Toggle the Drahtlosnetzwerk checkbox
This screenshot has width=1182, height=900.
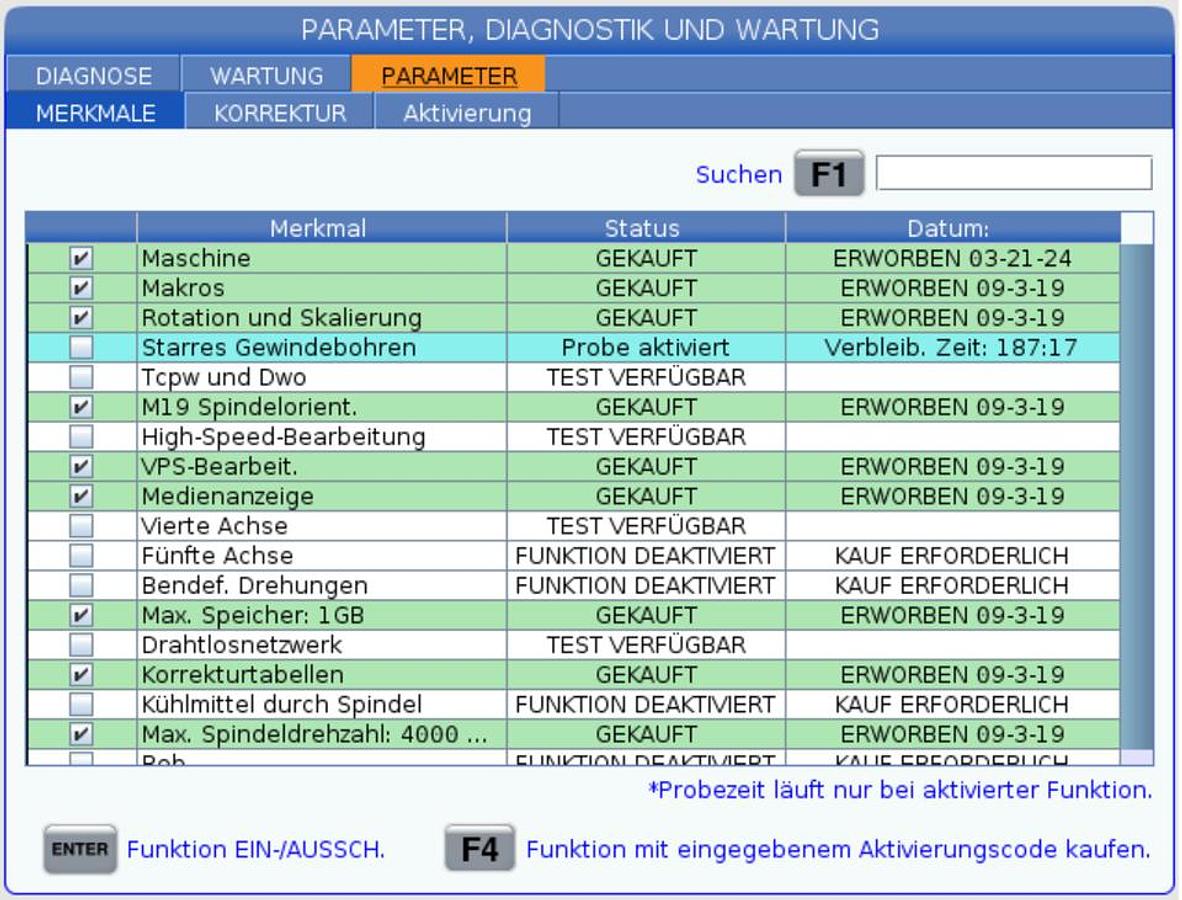[81, 645]
